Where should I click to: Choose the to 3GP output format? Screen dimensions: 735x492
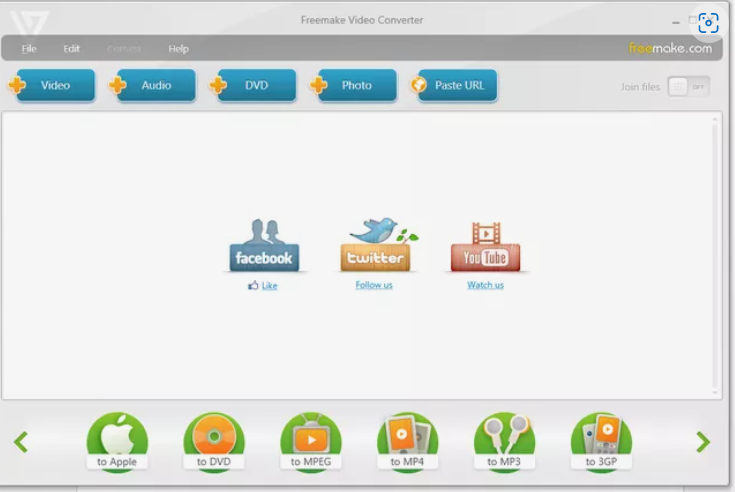pyautogui.click(x=601, y=442)
